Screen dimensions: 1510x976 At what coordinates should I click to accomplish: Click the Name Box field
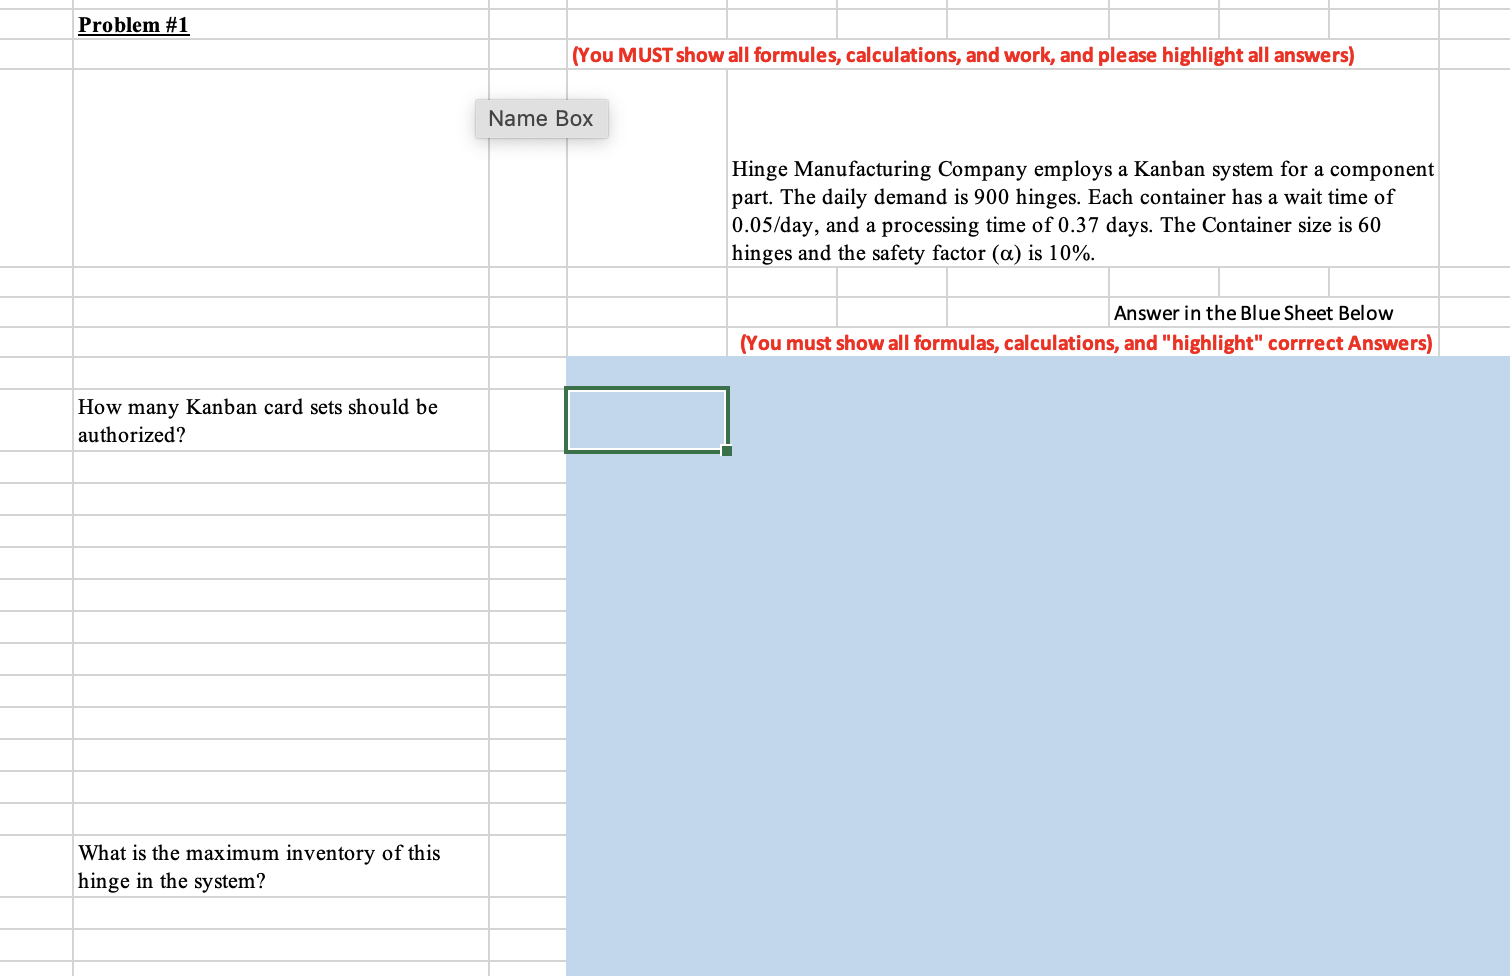pyautogui.click(x=541, y=118)
